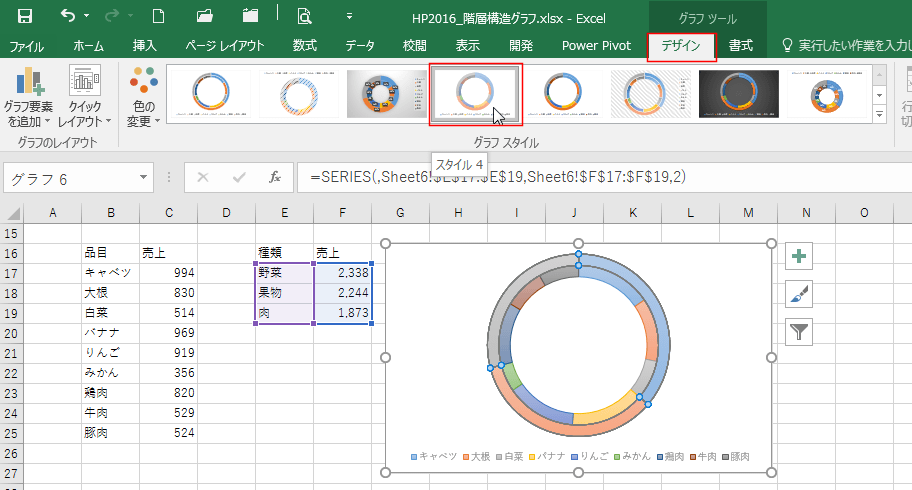Open the 色の変更 color dropdown

point(144,100)
